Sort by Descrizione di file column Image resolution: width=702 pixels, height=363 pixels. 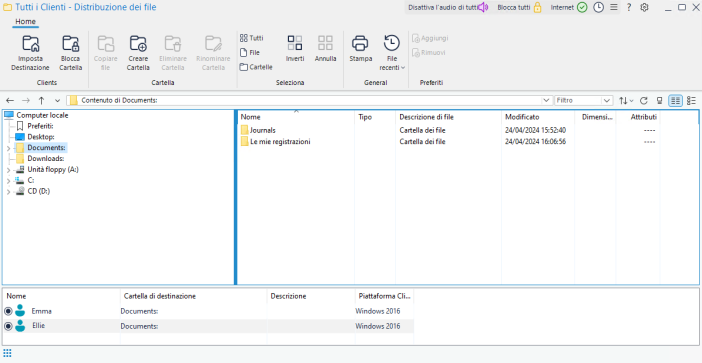[x=448, y=117]
